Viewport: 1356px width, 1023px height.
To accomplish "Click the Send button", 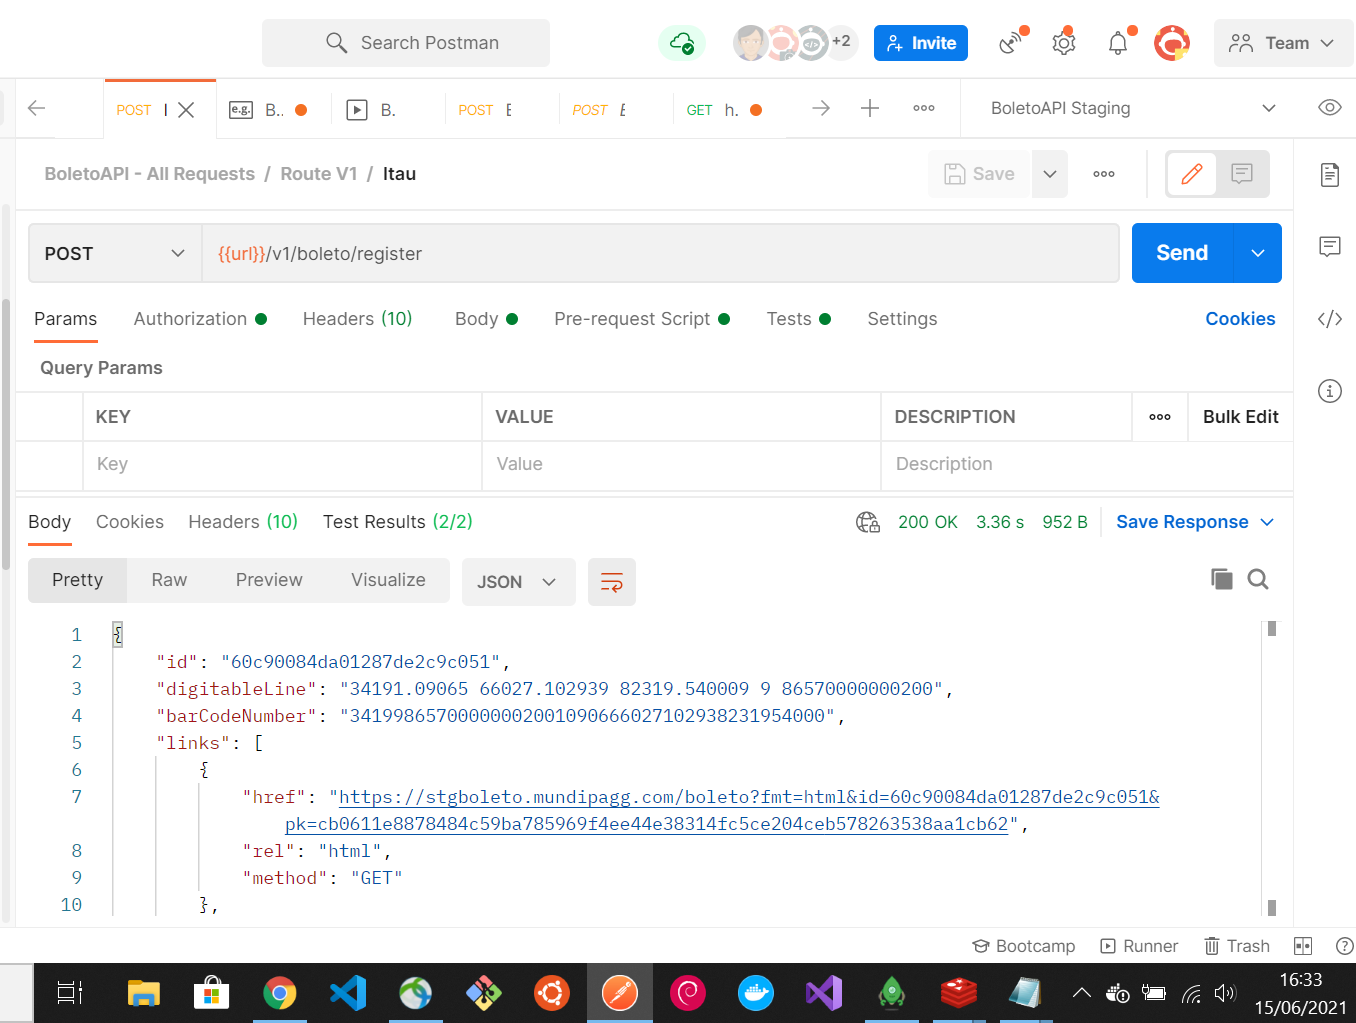I will click(1182, 253).
